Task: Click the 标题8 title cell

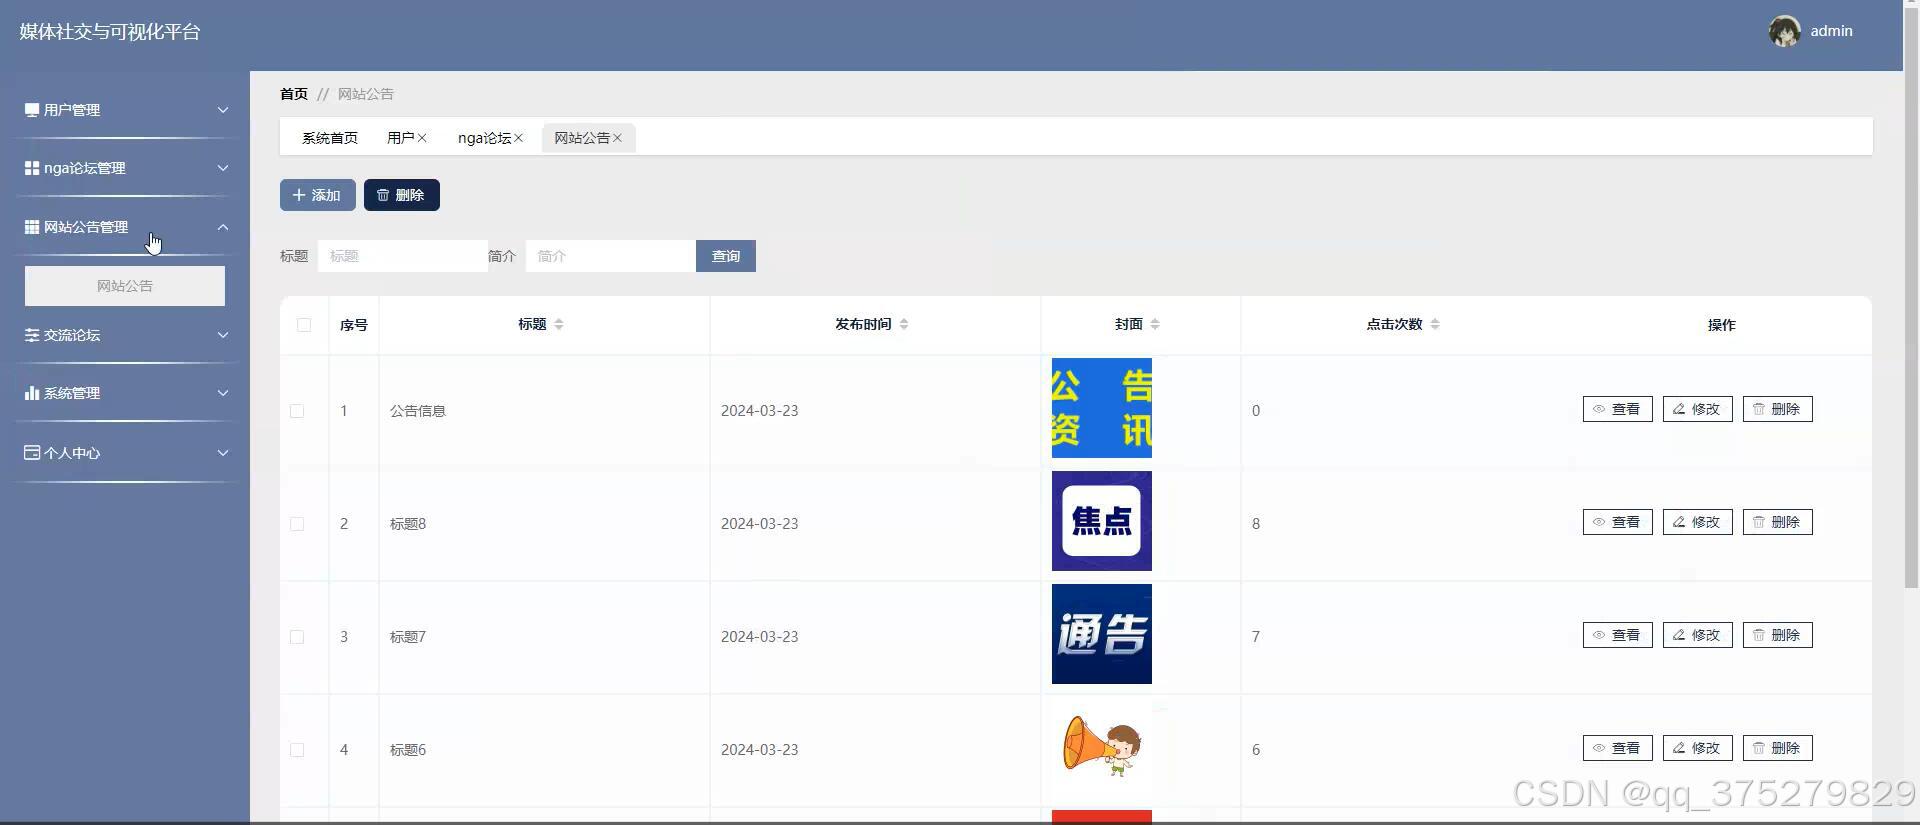Action: click(x=408, y=524)
